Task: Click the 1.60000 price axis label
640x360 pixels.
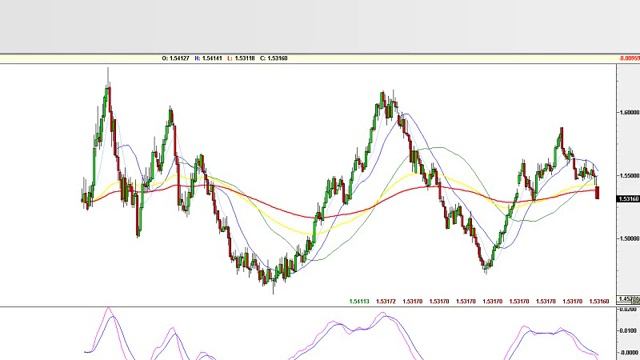Action: click(x=629, y=112)
